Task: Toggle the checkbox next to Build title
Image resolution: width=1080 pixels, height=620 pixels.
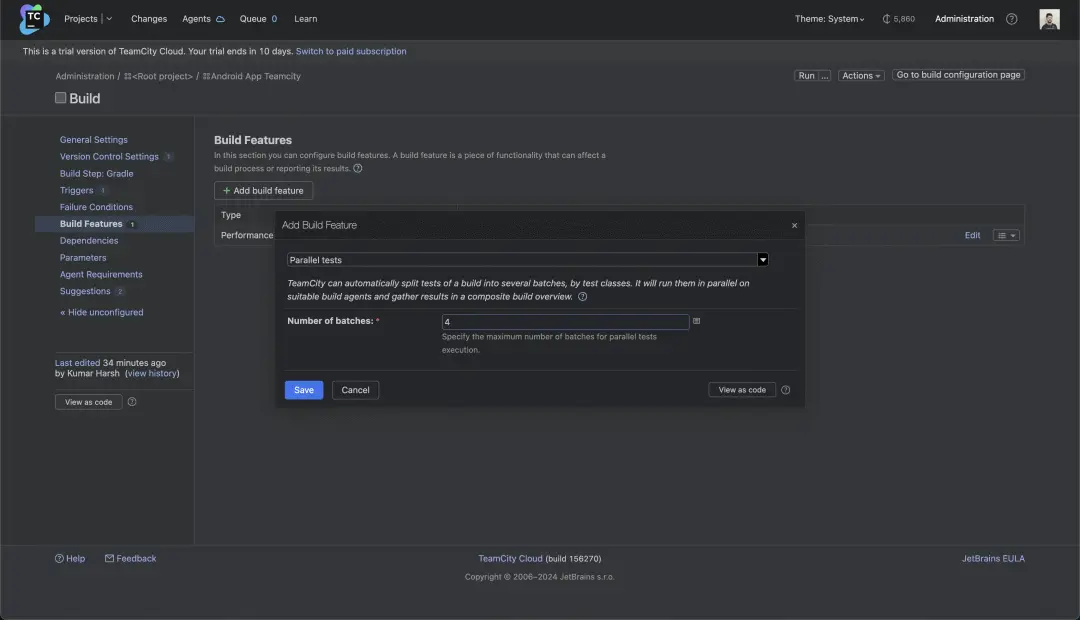Action: (x=61, y=98)
